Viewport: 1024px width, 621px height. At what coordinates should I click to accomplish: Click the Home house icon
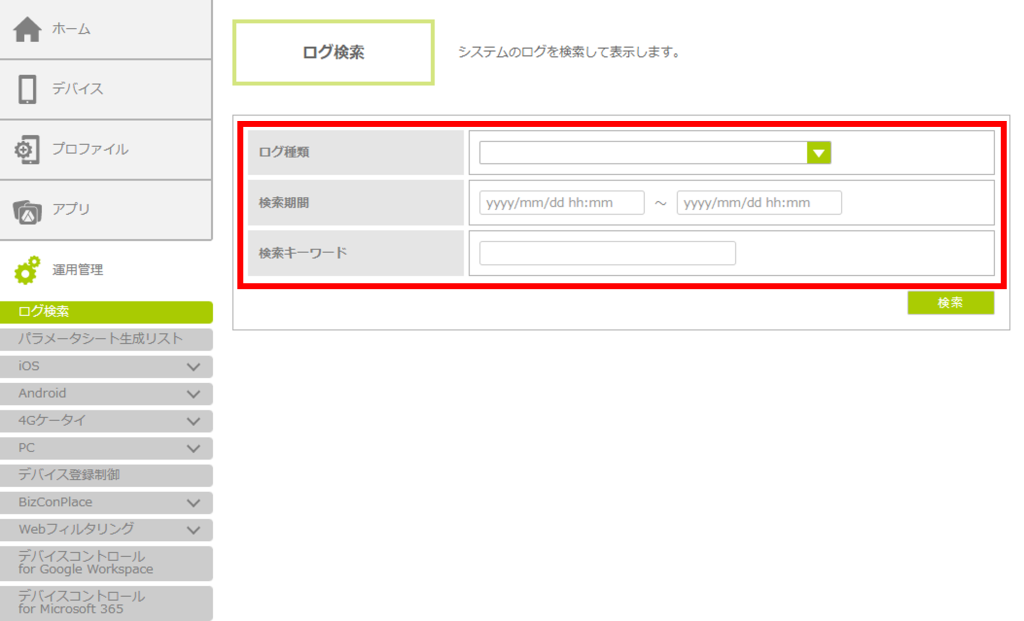point(27,29)
